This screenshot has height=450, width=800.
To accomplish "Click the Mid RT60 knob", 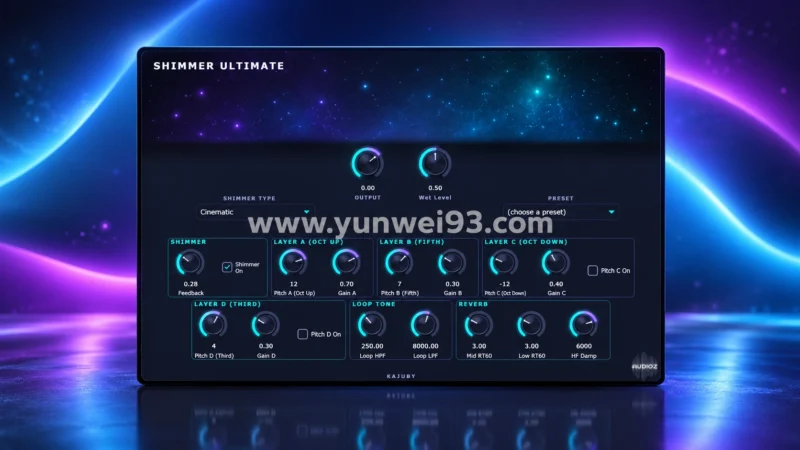I will pos(479,324).
